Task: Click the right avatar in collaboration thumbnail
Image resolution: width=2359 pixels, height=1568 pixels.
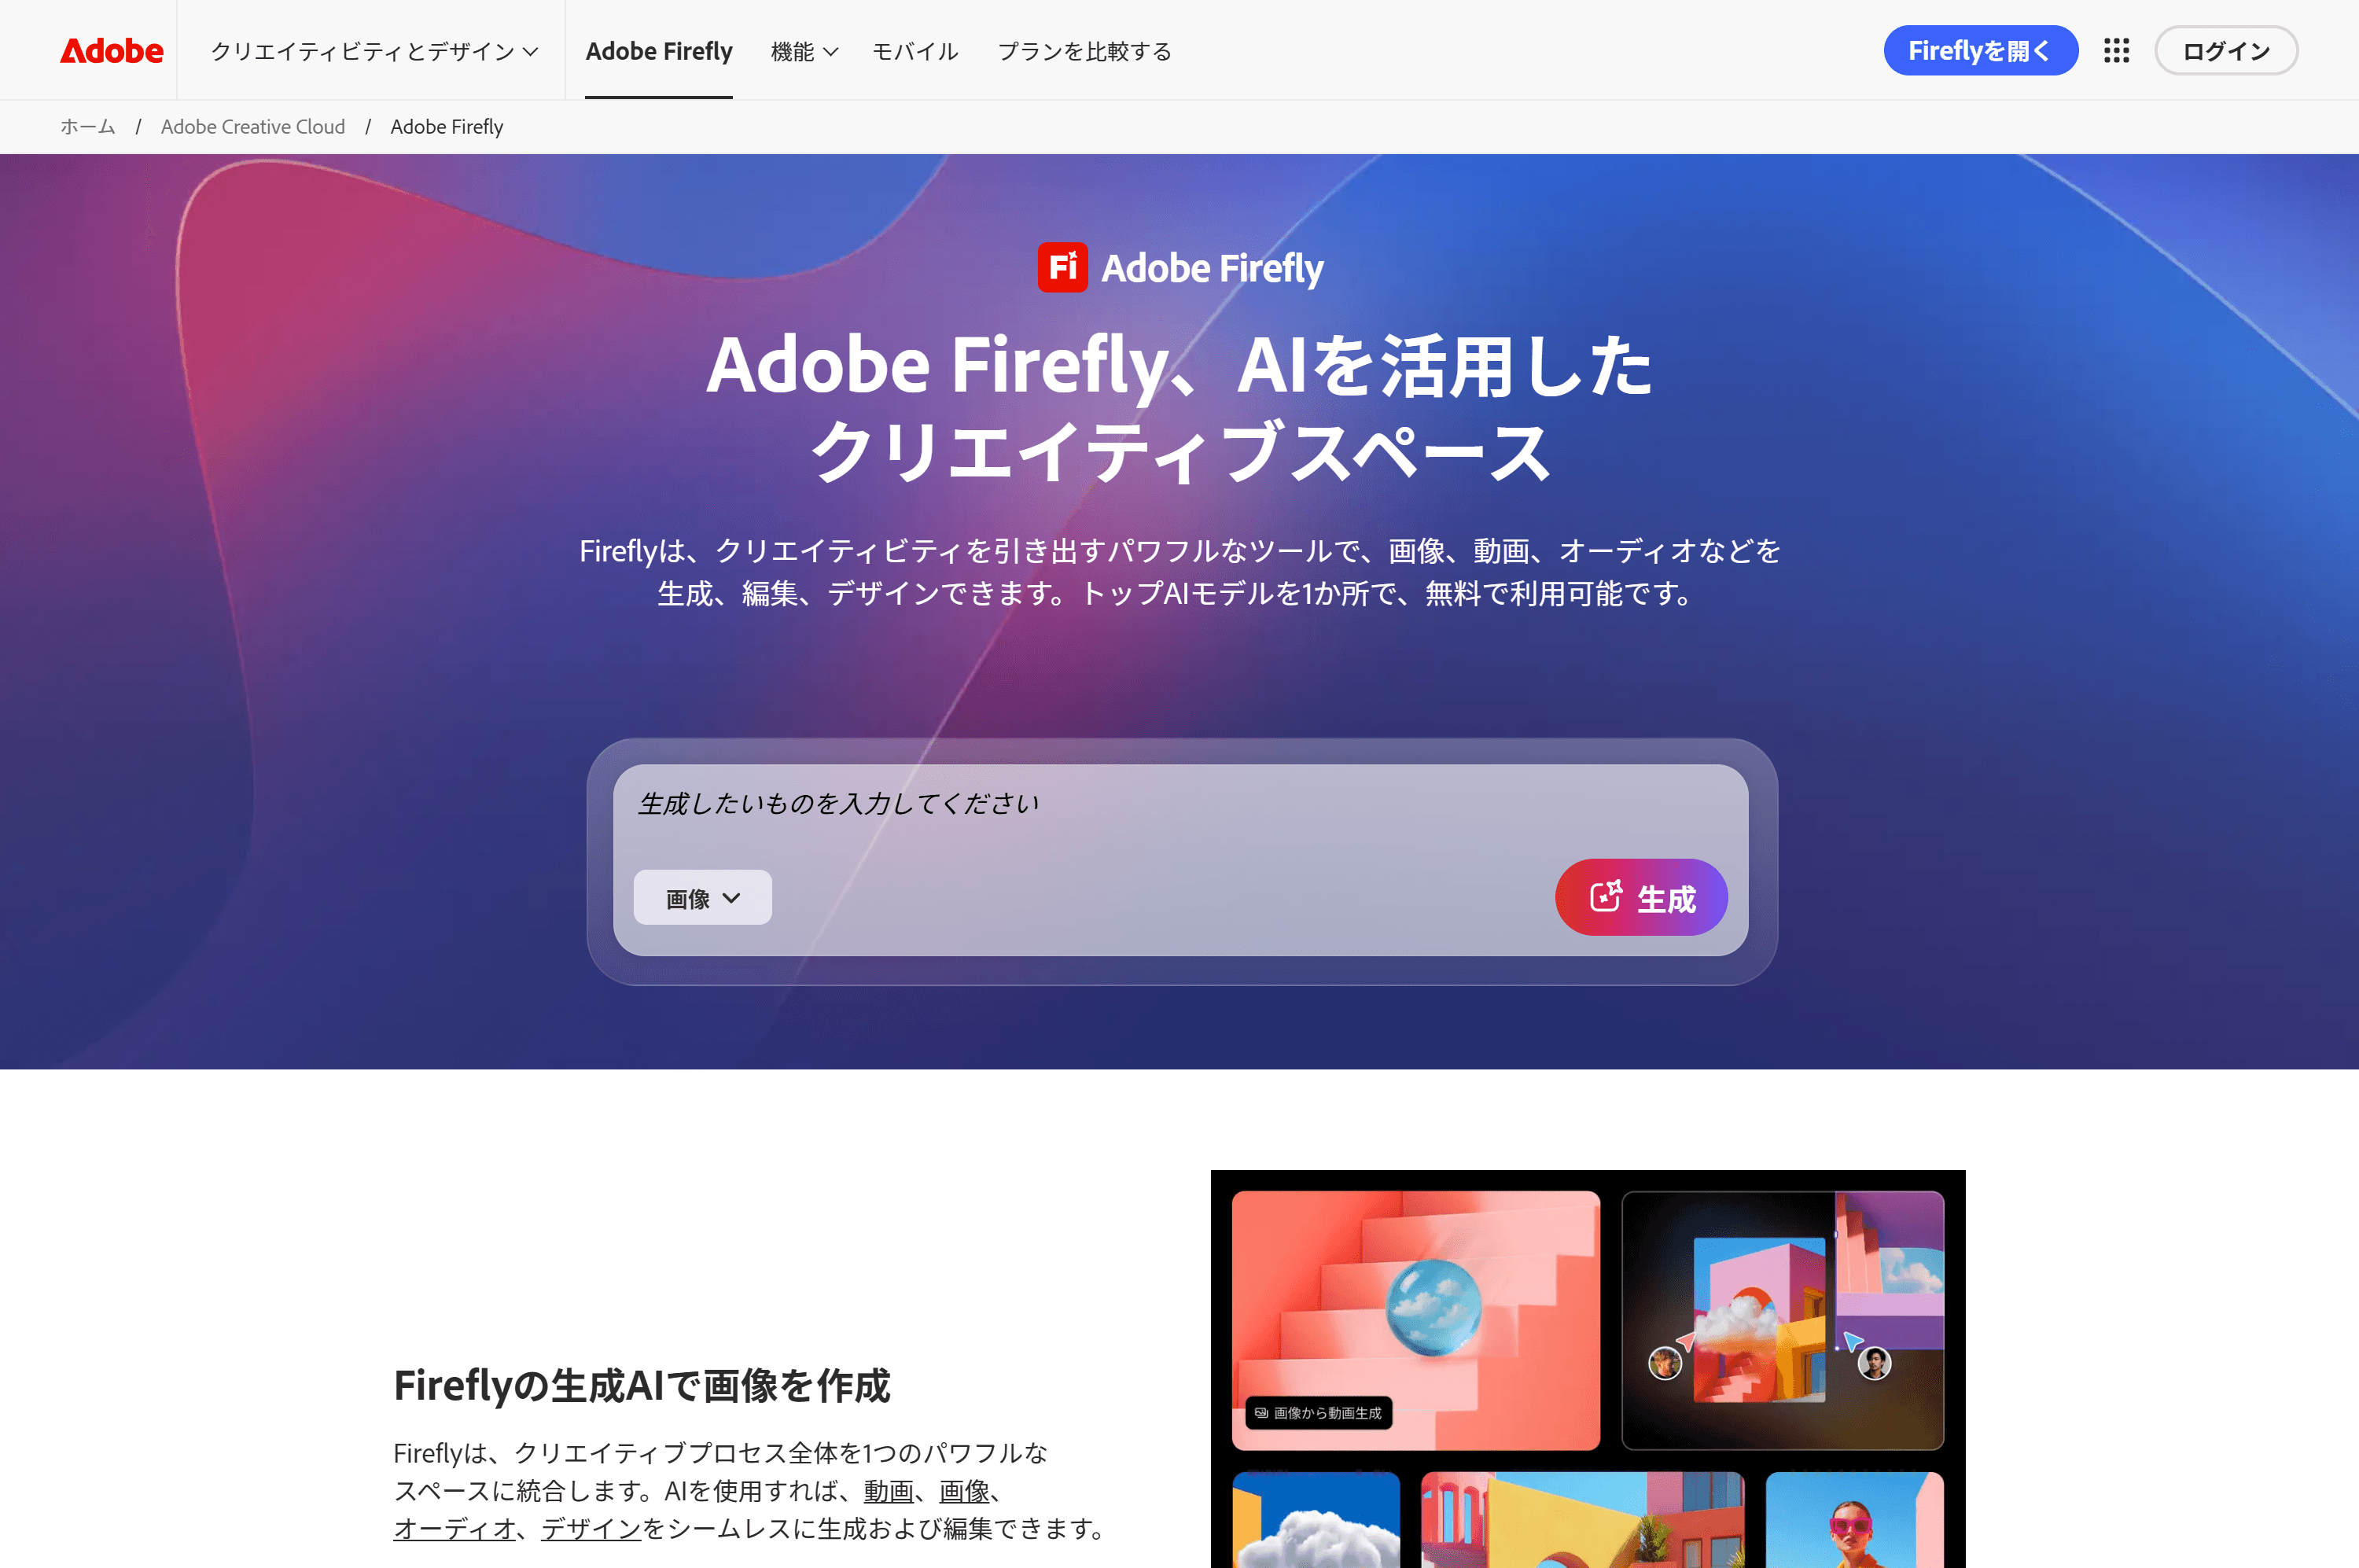Action: 1874,1363
